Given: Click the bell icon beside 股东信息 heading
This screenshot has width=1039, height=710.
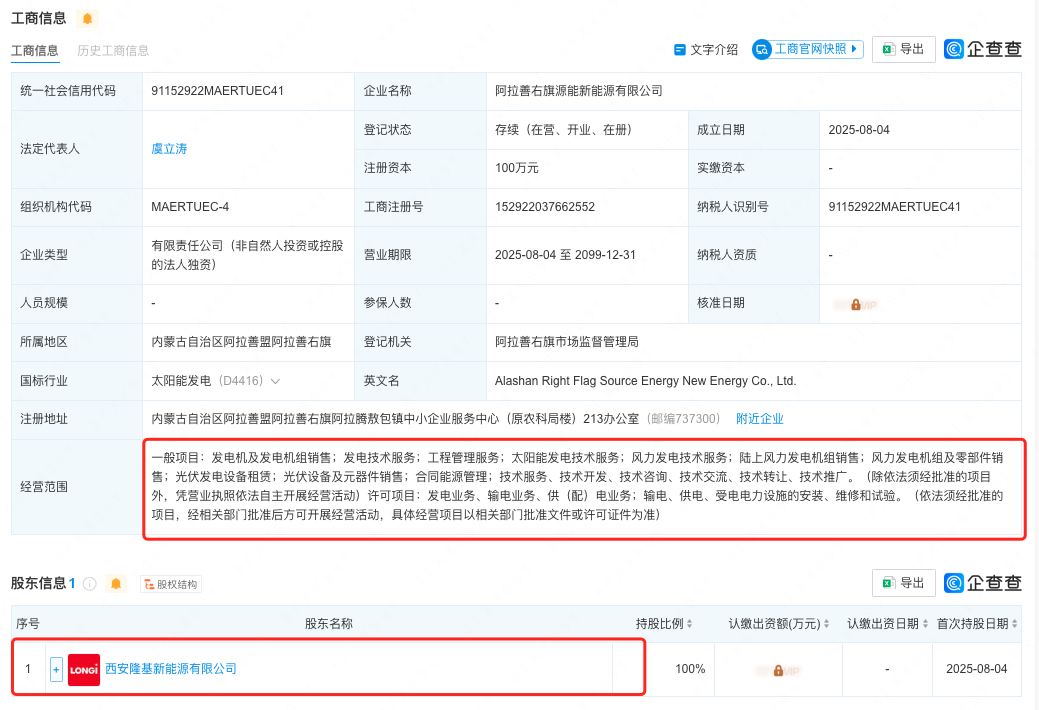Looking at the screenshot, I should click(x=116, y=583).
